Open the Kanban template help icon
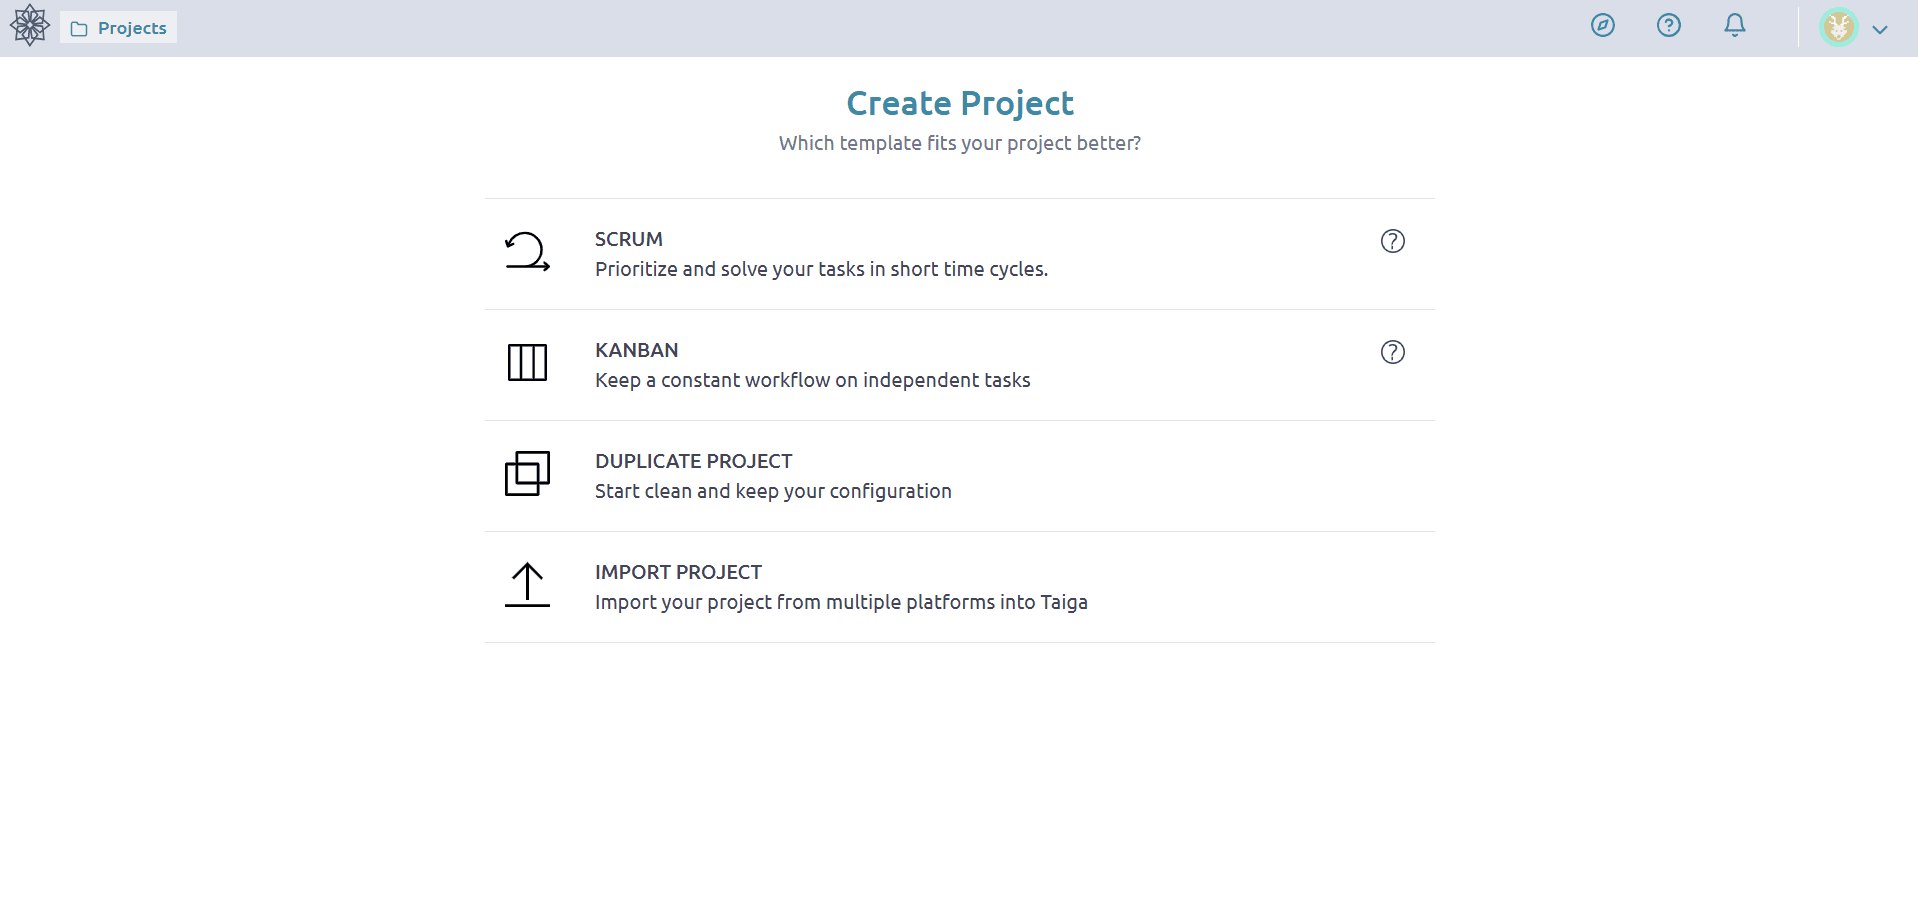The width and height of the screenshot is (1918, 907). pyautogui.click(x=1392, y=352)
